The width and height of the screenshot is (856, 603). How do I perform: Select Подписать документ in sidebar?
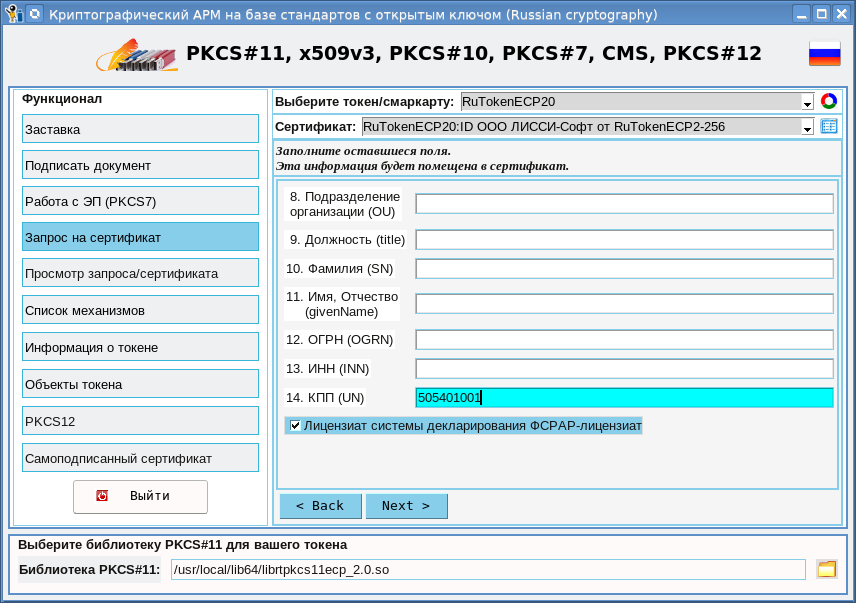tap(140, 165)
